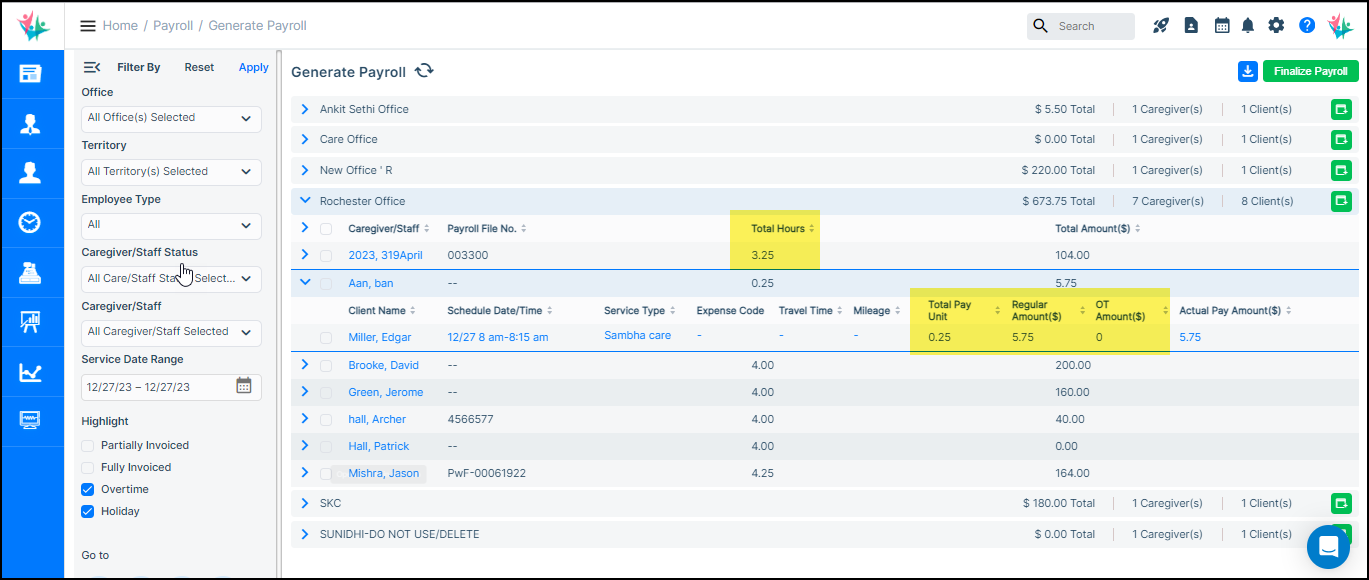
Task: Open the notifications bell icon
Action: [x=1248, y=25]
